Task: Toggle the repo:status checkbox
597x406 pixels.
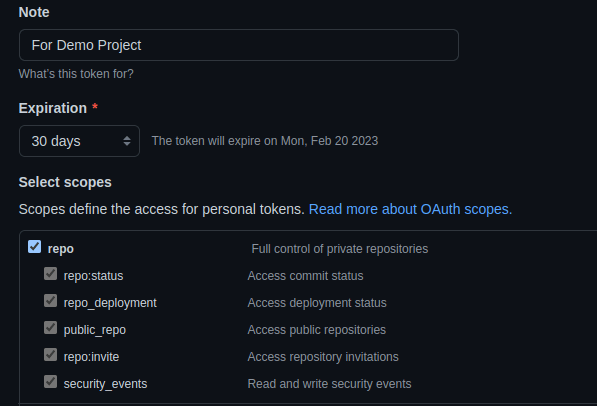Action: point(50,273)
